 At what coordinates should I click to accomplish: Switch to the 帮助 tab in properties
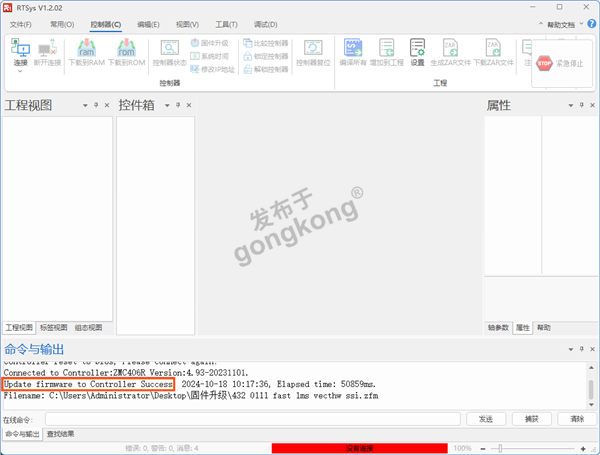point(544,328)
